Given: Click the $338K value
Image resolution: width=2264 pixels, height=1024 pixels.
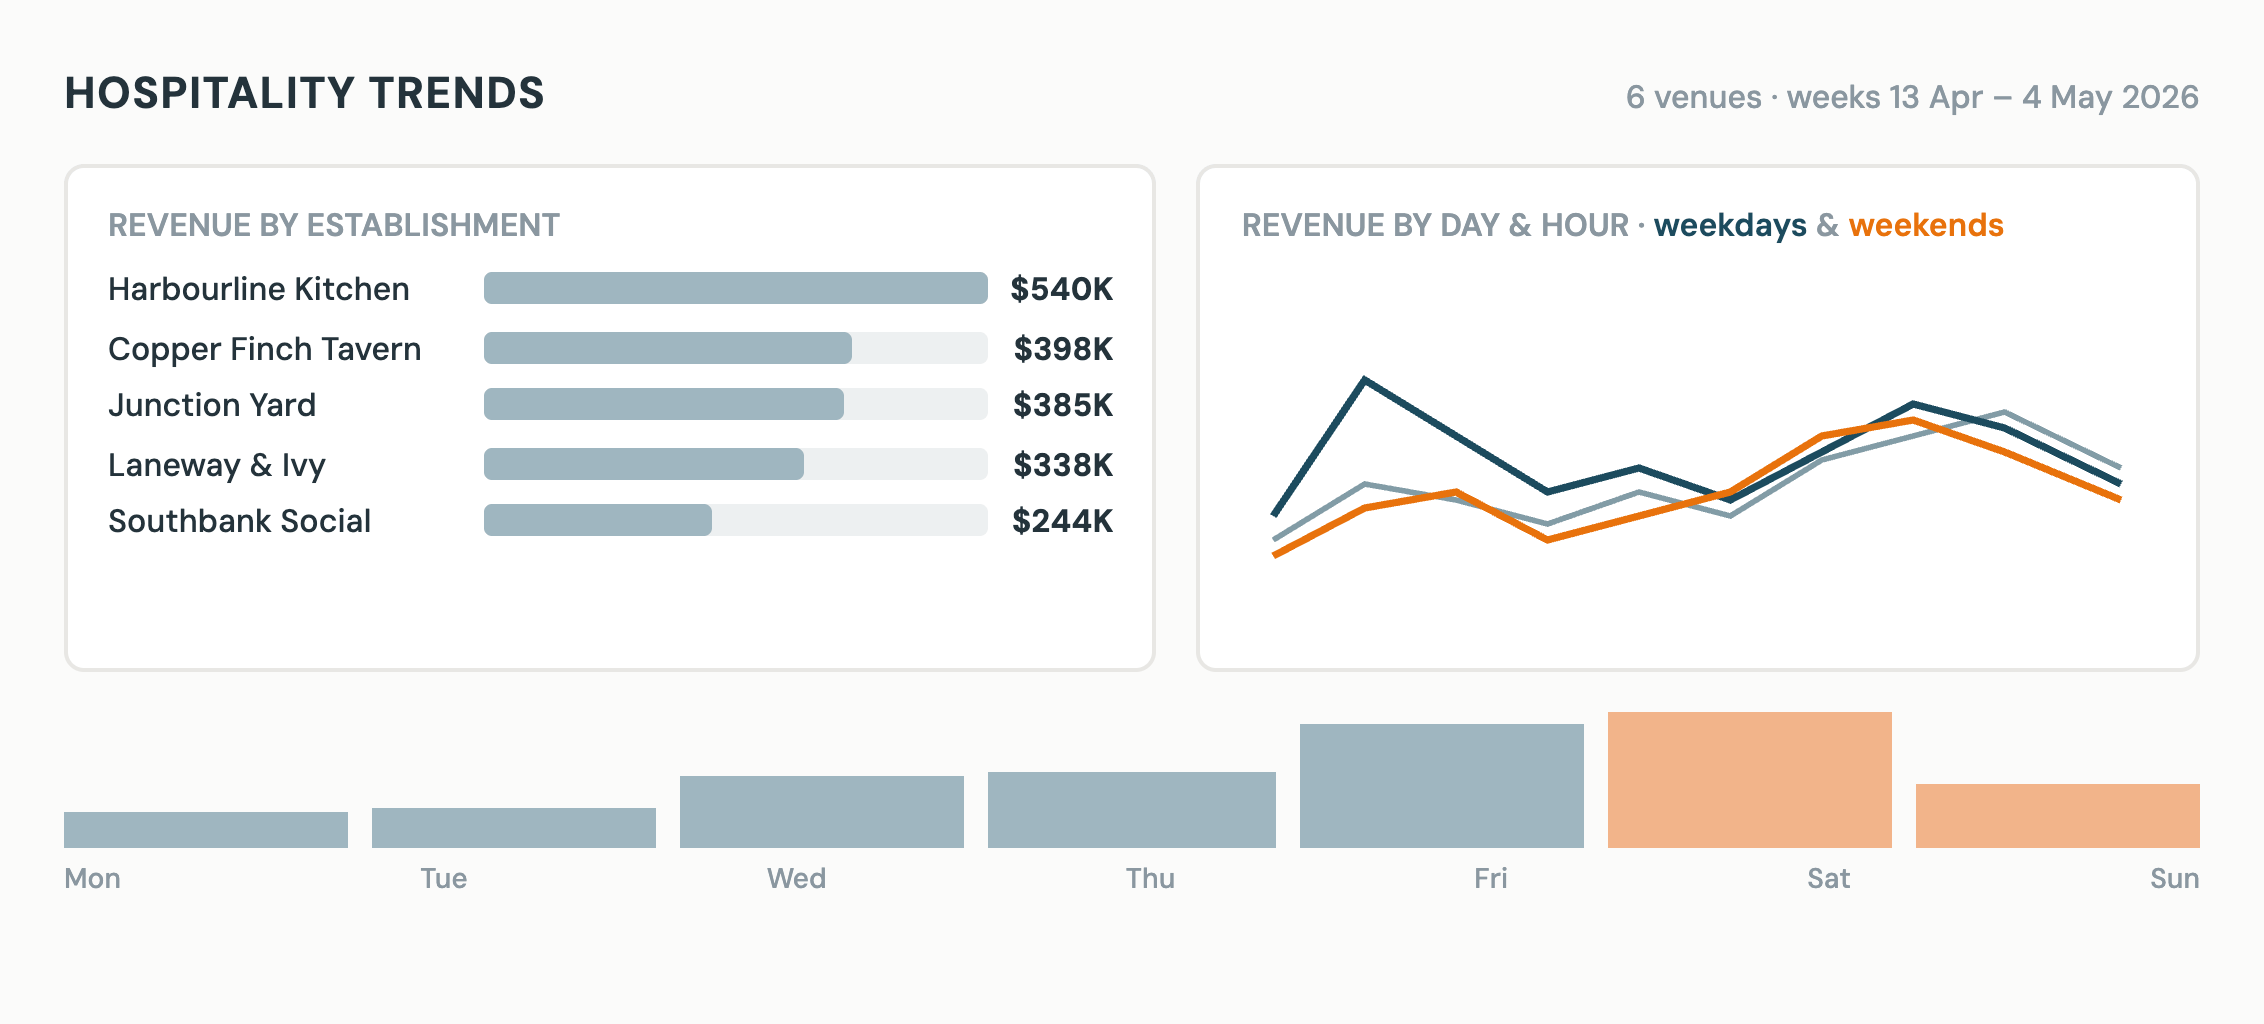Looking at the screenshot, I should click(x=1063, y=465).
